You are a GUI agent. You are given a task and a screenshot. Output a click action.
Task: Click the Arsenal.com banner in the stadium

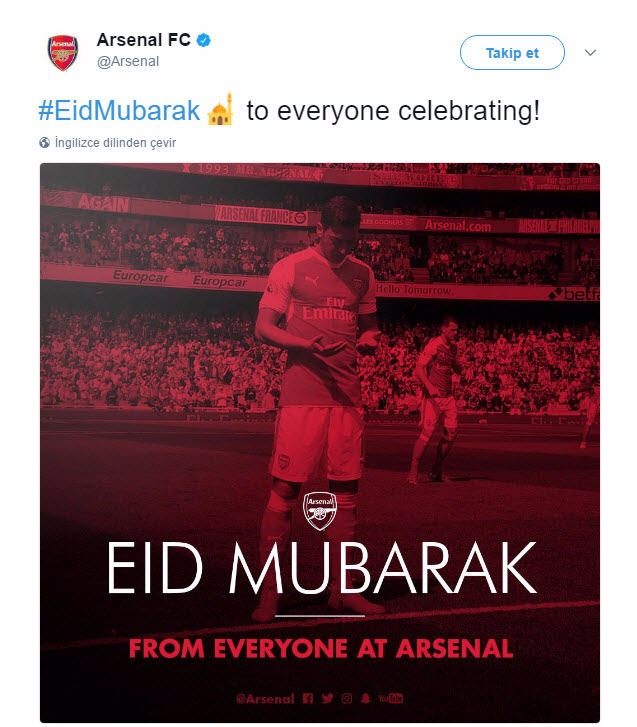point(458,226)
